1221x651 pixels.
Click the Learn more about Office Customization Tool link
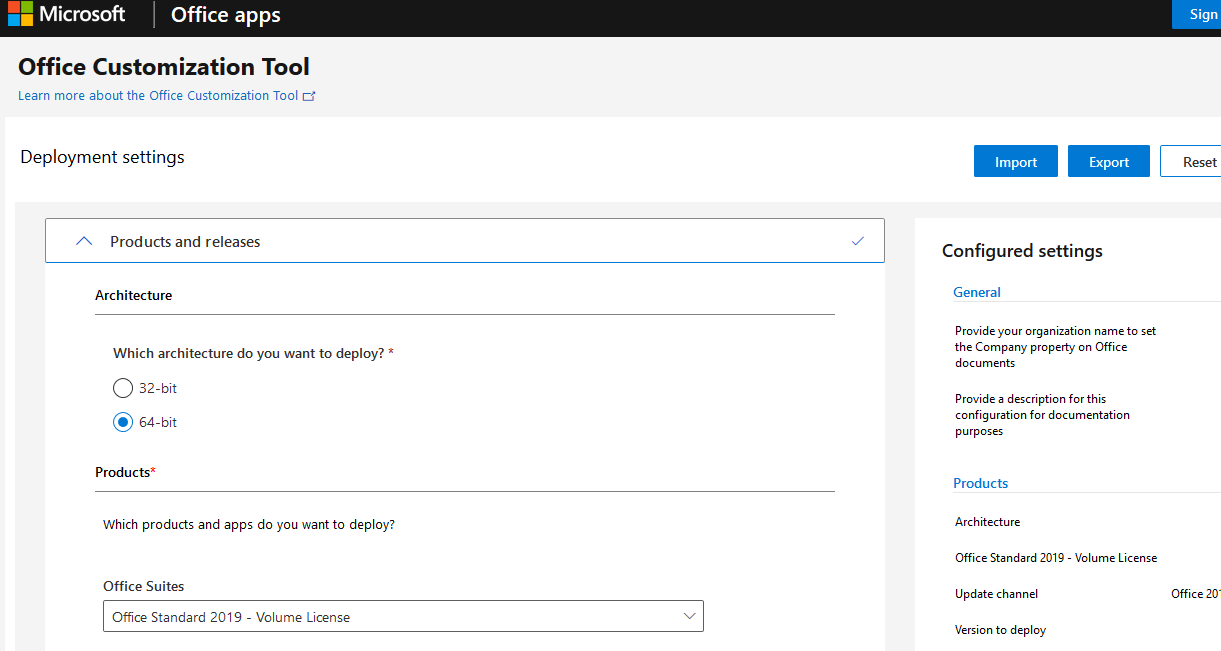(x=157, y=95)
